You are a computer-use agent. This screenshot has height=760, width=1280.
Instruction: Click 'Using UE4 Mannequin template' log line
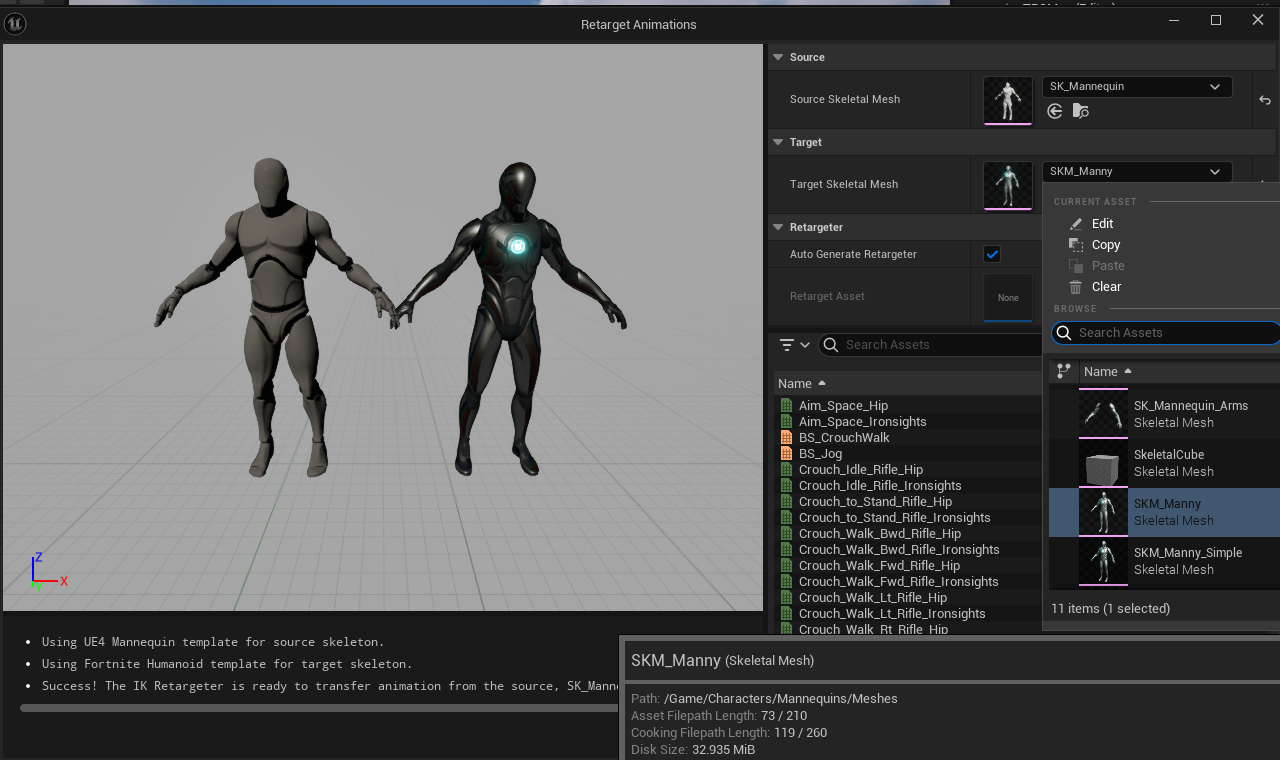(213, 642)
